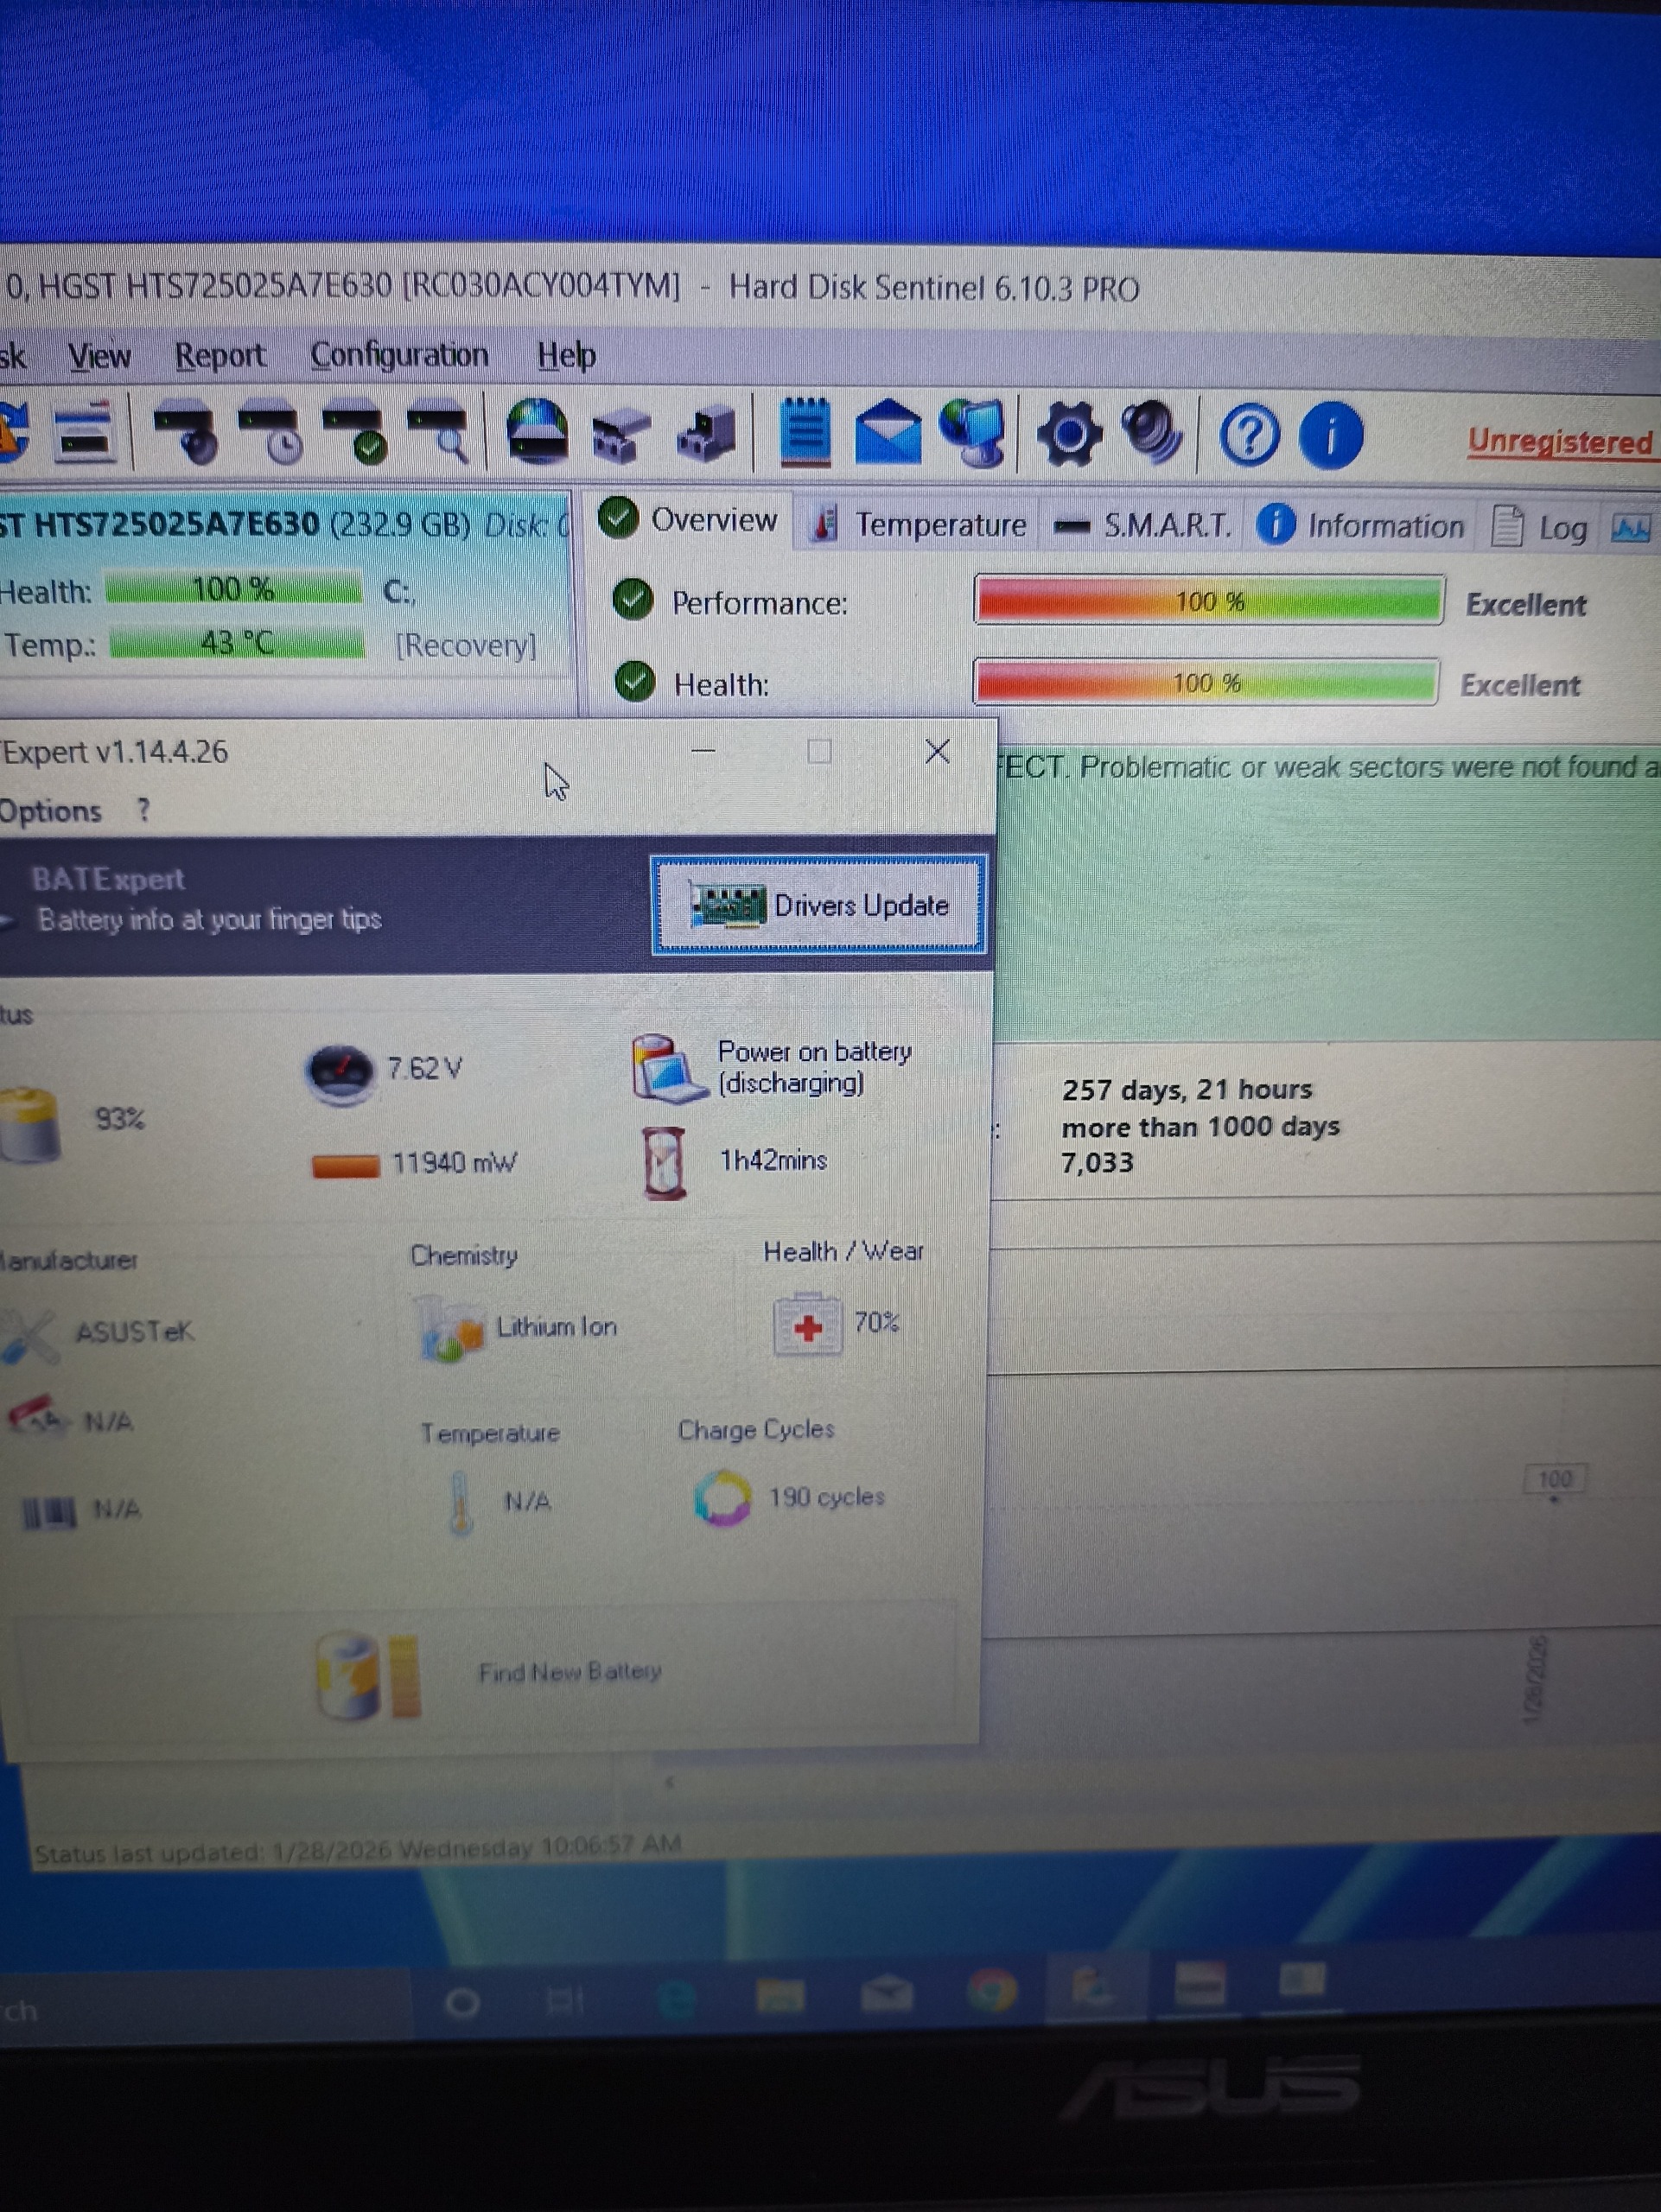Click the blue envelope email report icon

(887, 434)
